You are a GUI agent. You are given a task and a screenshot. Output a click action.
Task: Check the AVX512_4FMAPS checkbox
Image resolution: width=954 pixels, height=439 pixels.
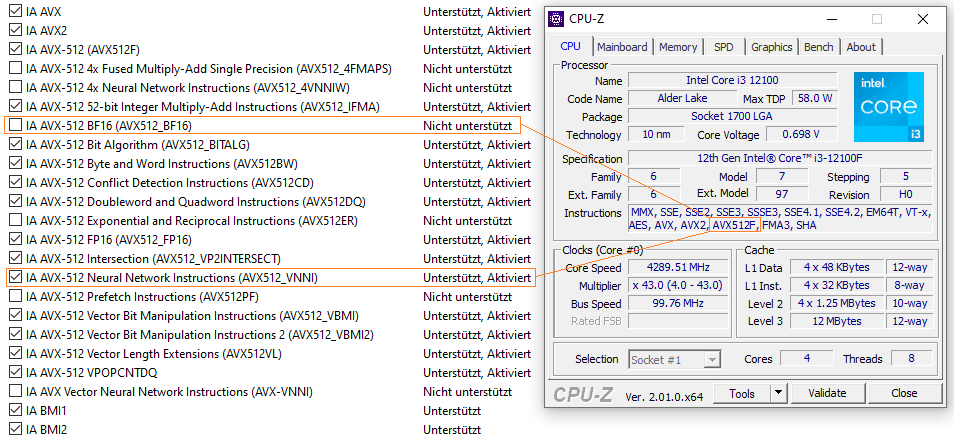tap(16, 69)
